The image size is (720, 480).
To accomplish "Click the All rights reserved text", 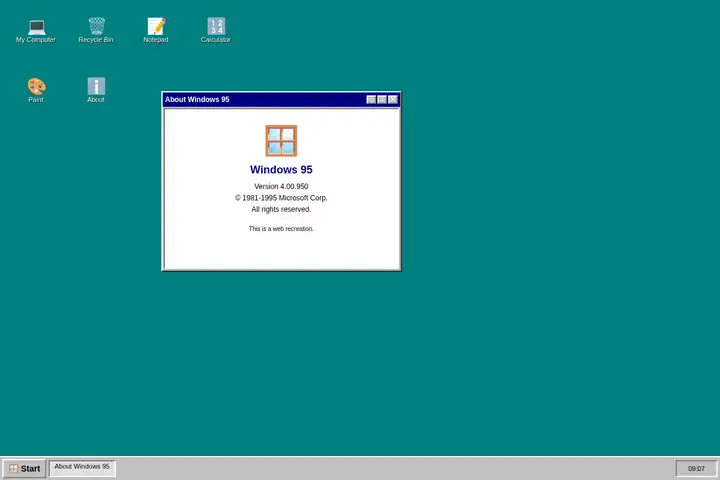I will point(281,209).
